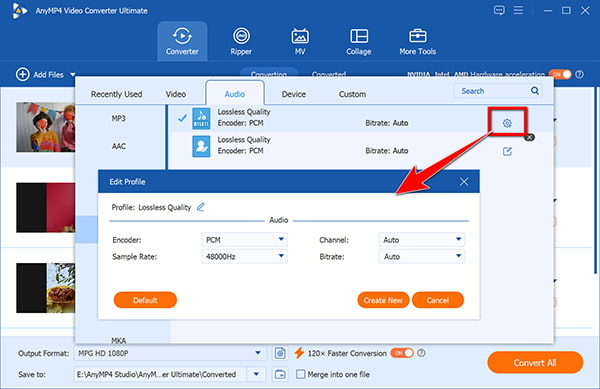The image size is (600, 389).
Task: Select MKA in format list
Action: [119, 340]
